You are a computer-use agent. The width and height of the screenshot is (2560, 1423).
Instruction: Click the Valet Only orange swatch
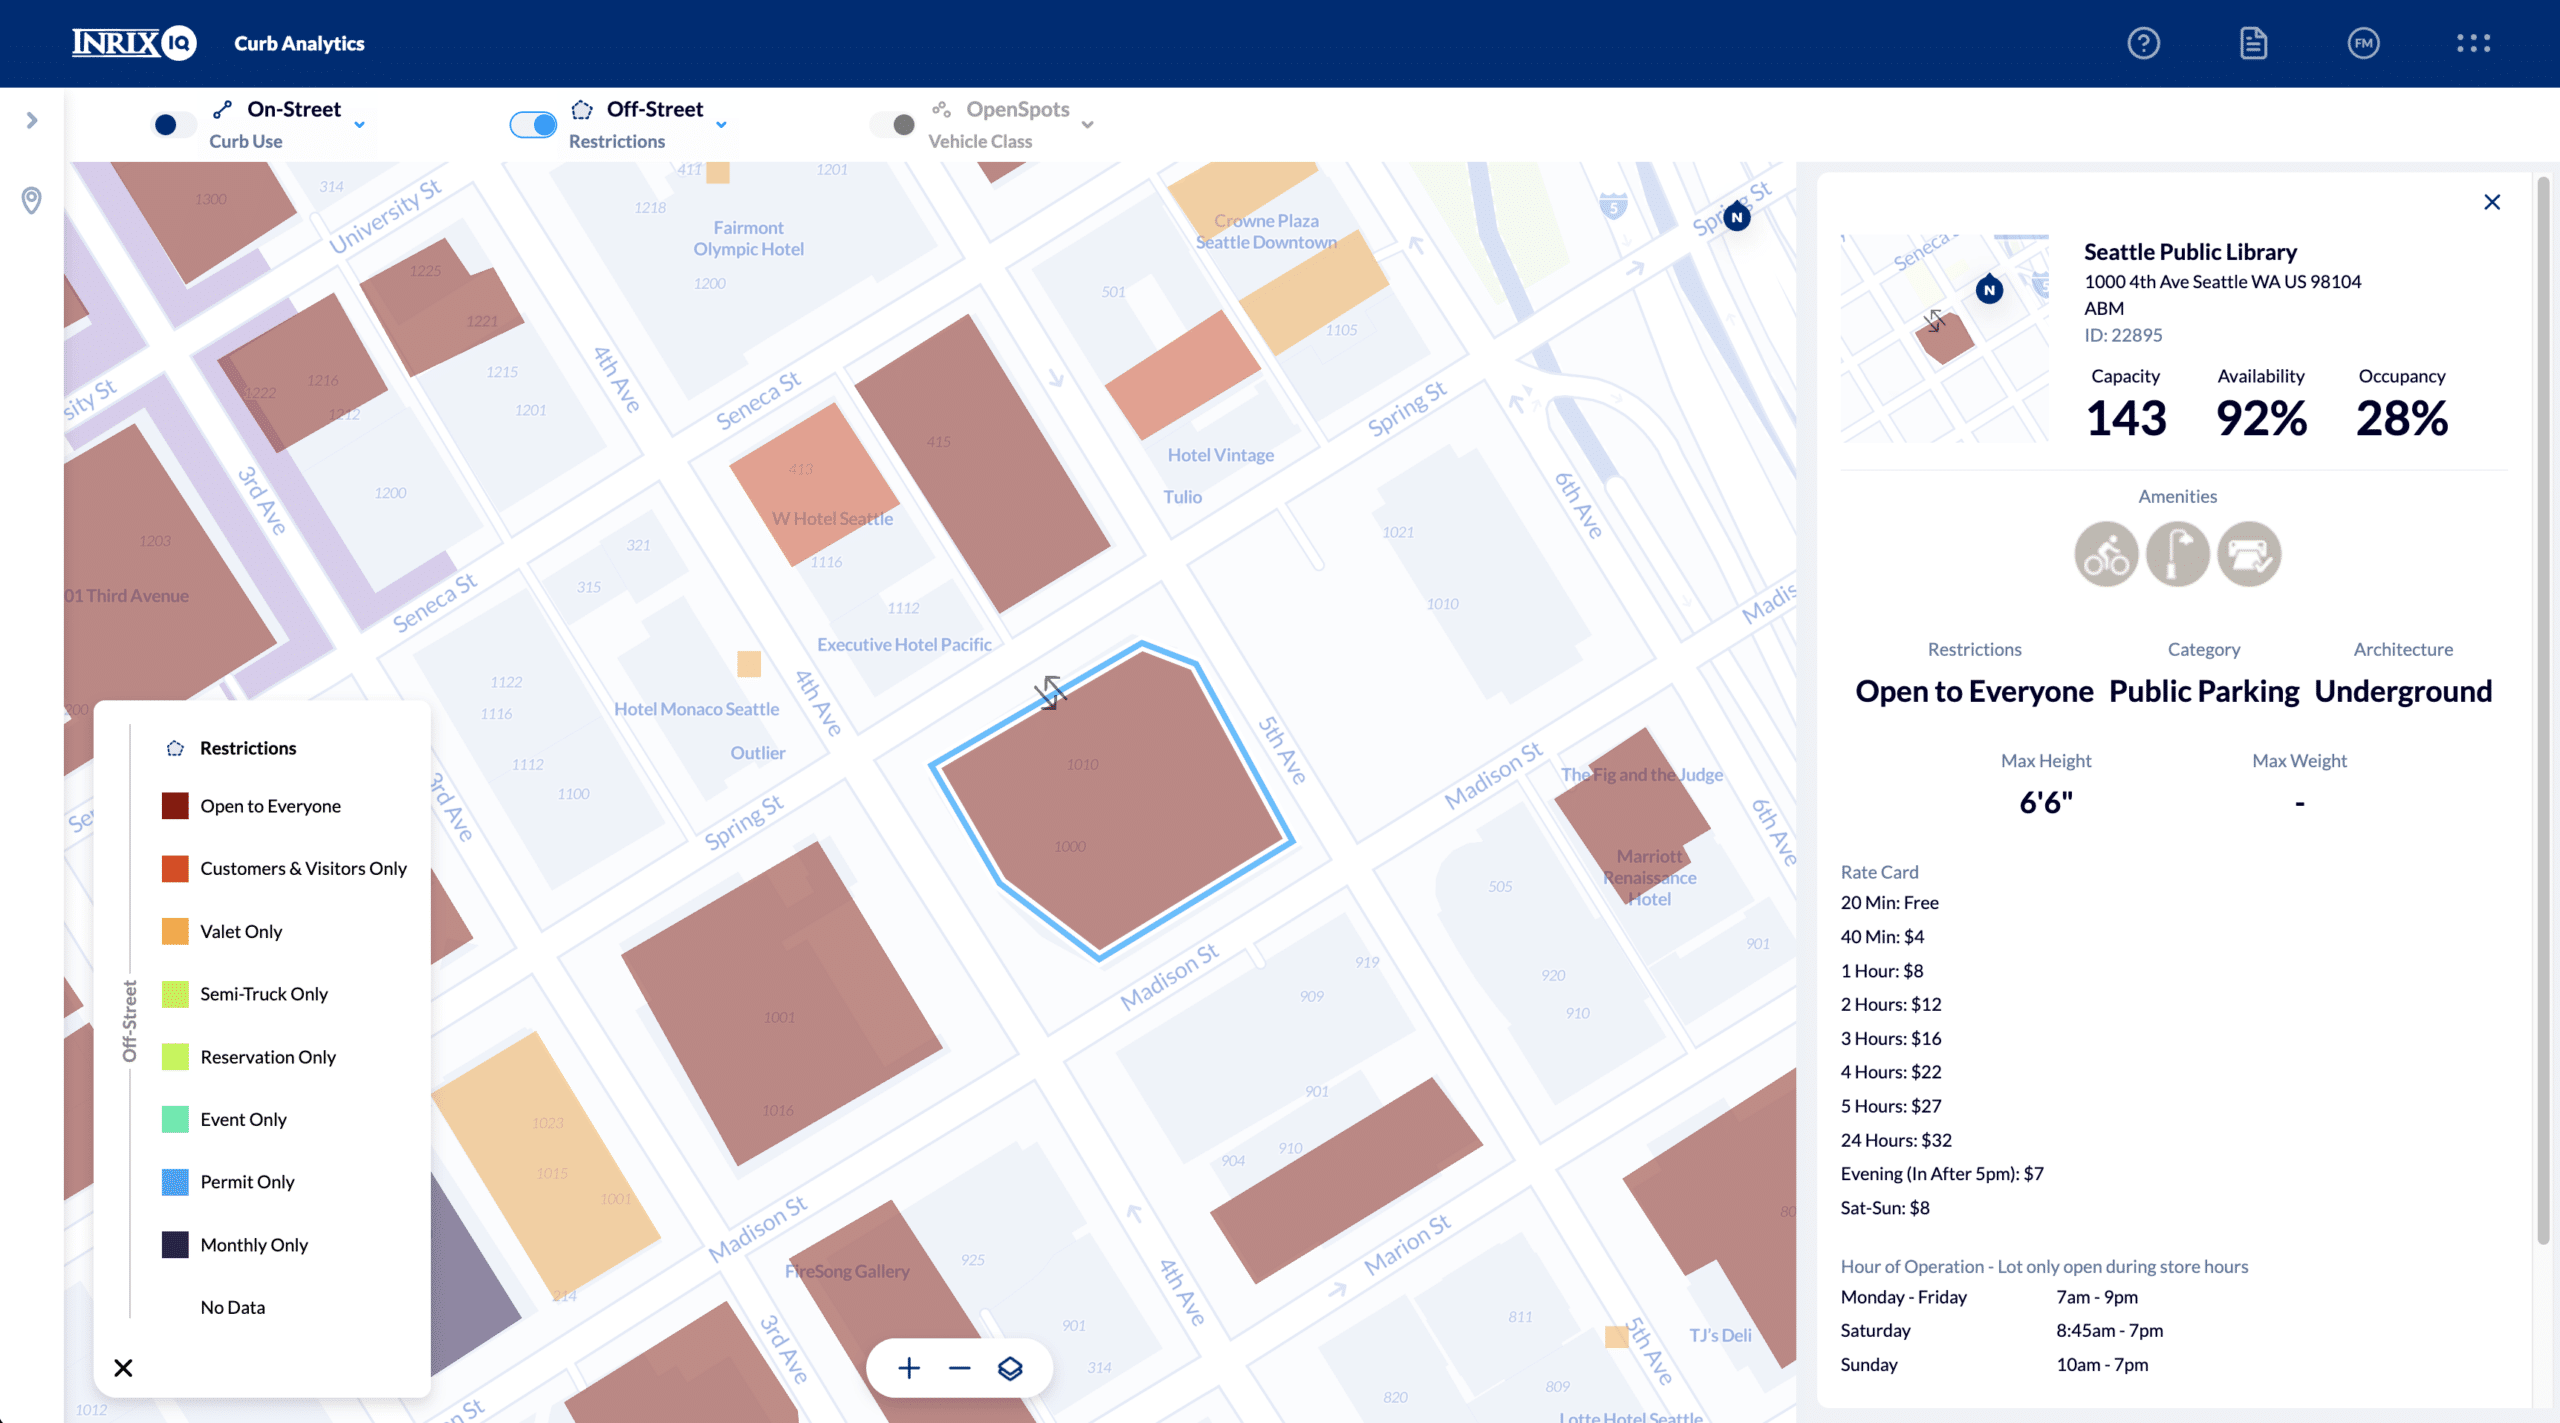coord(175,931)
